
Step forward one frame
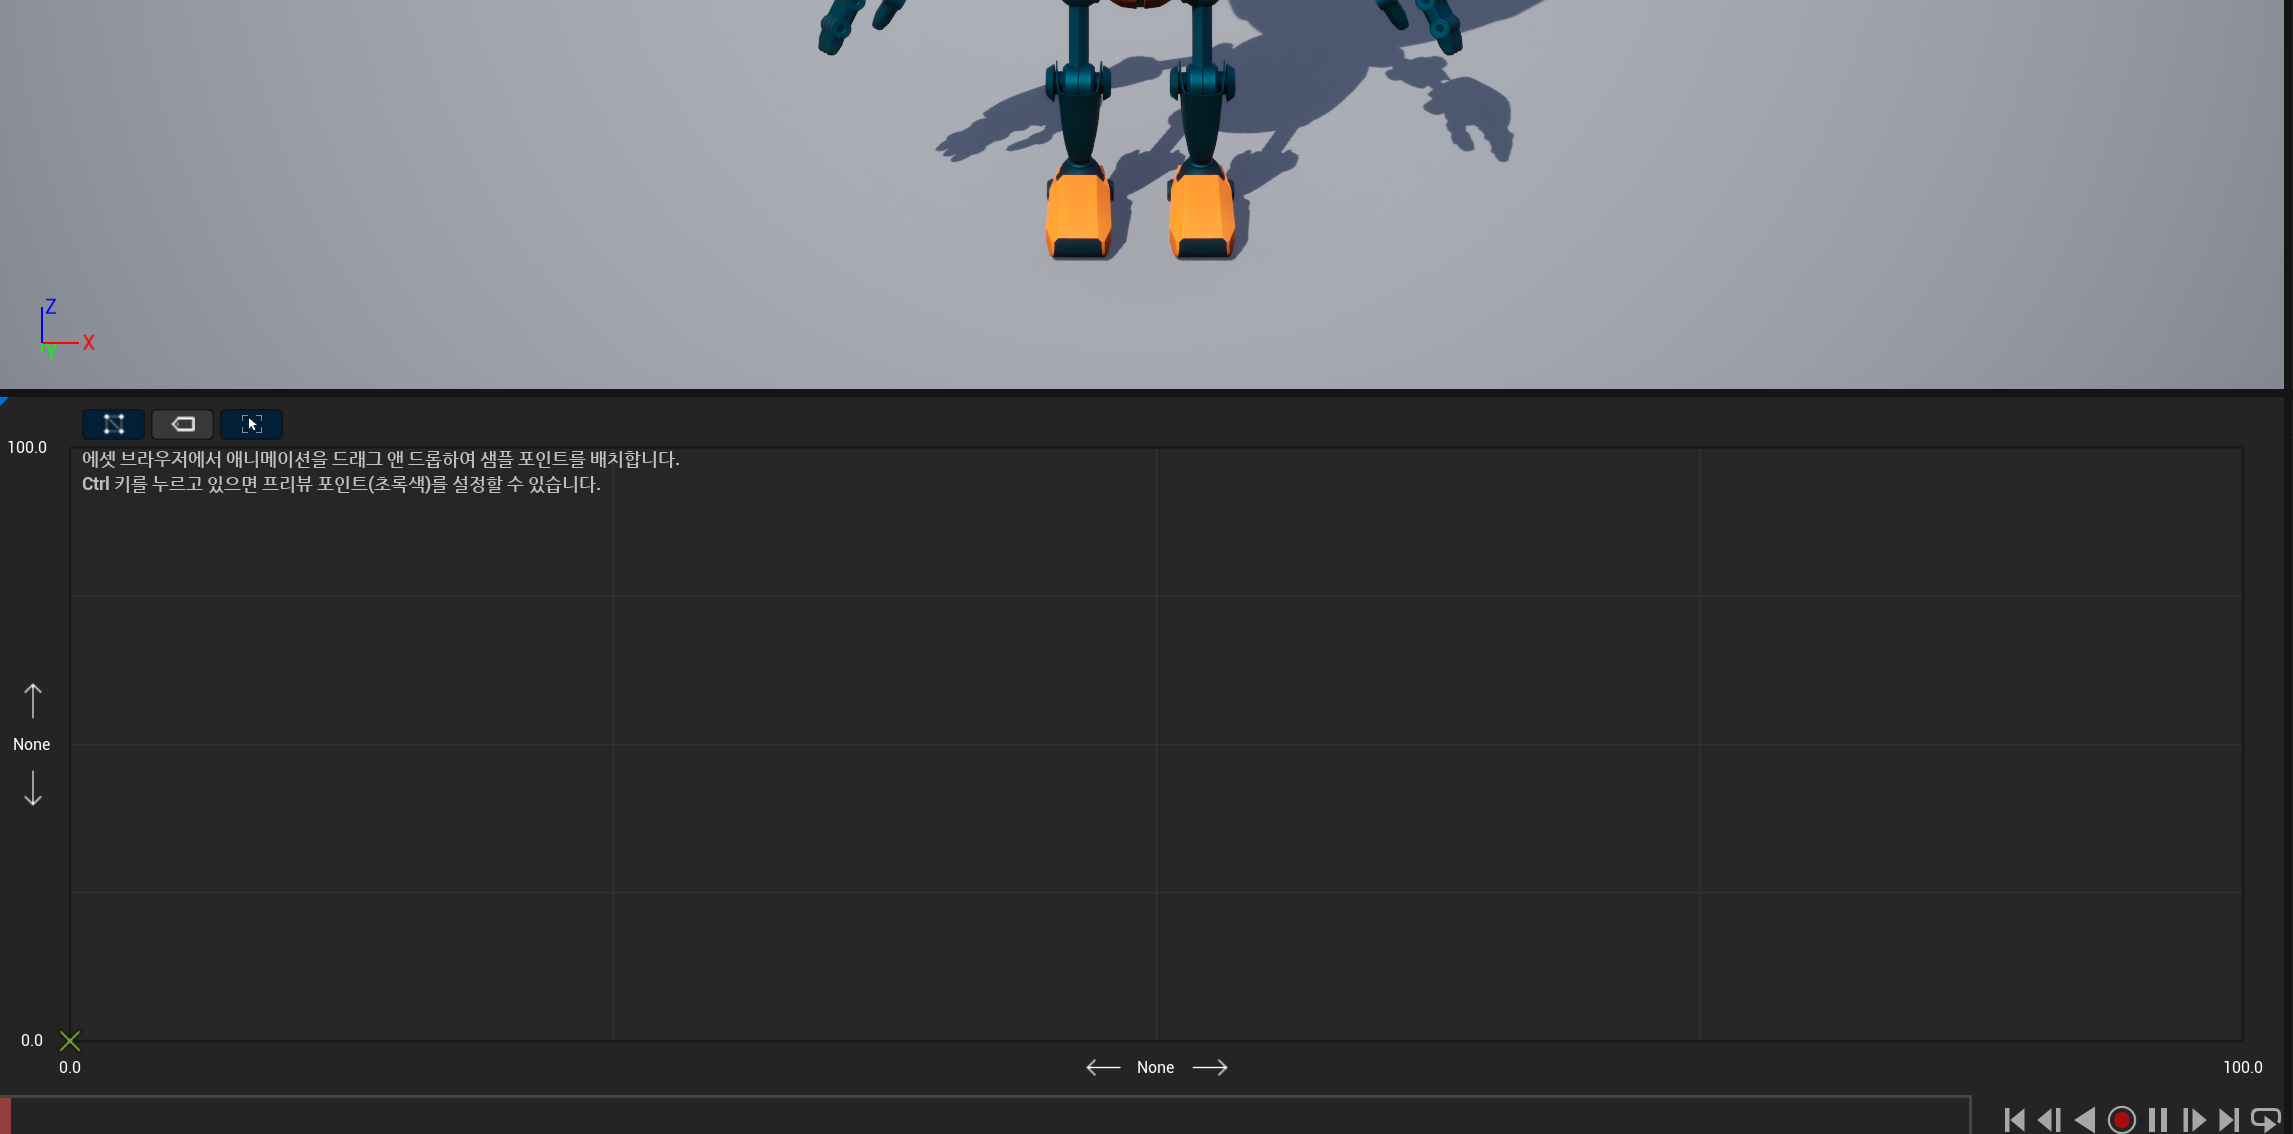point(2194,1120)
